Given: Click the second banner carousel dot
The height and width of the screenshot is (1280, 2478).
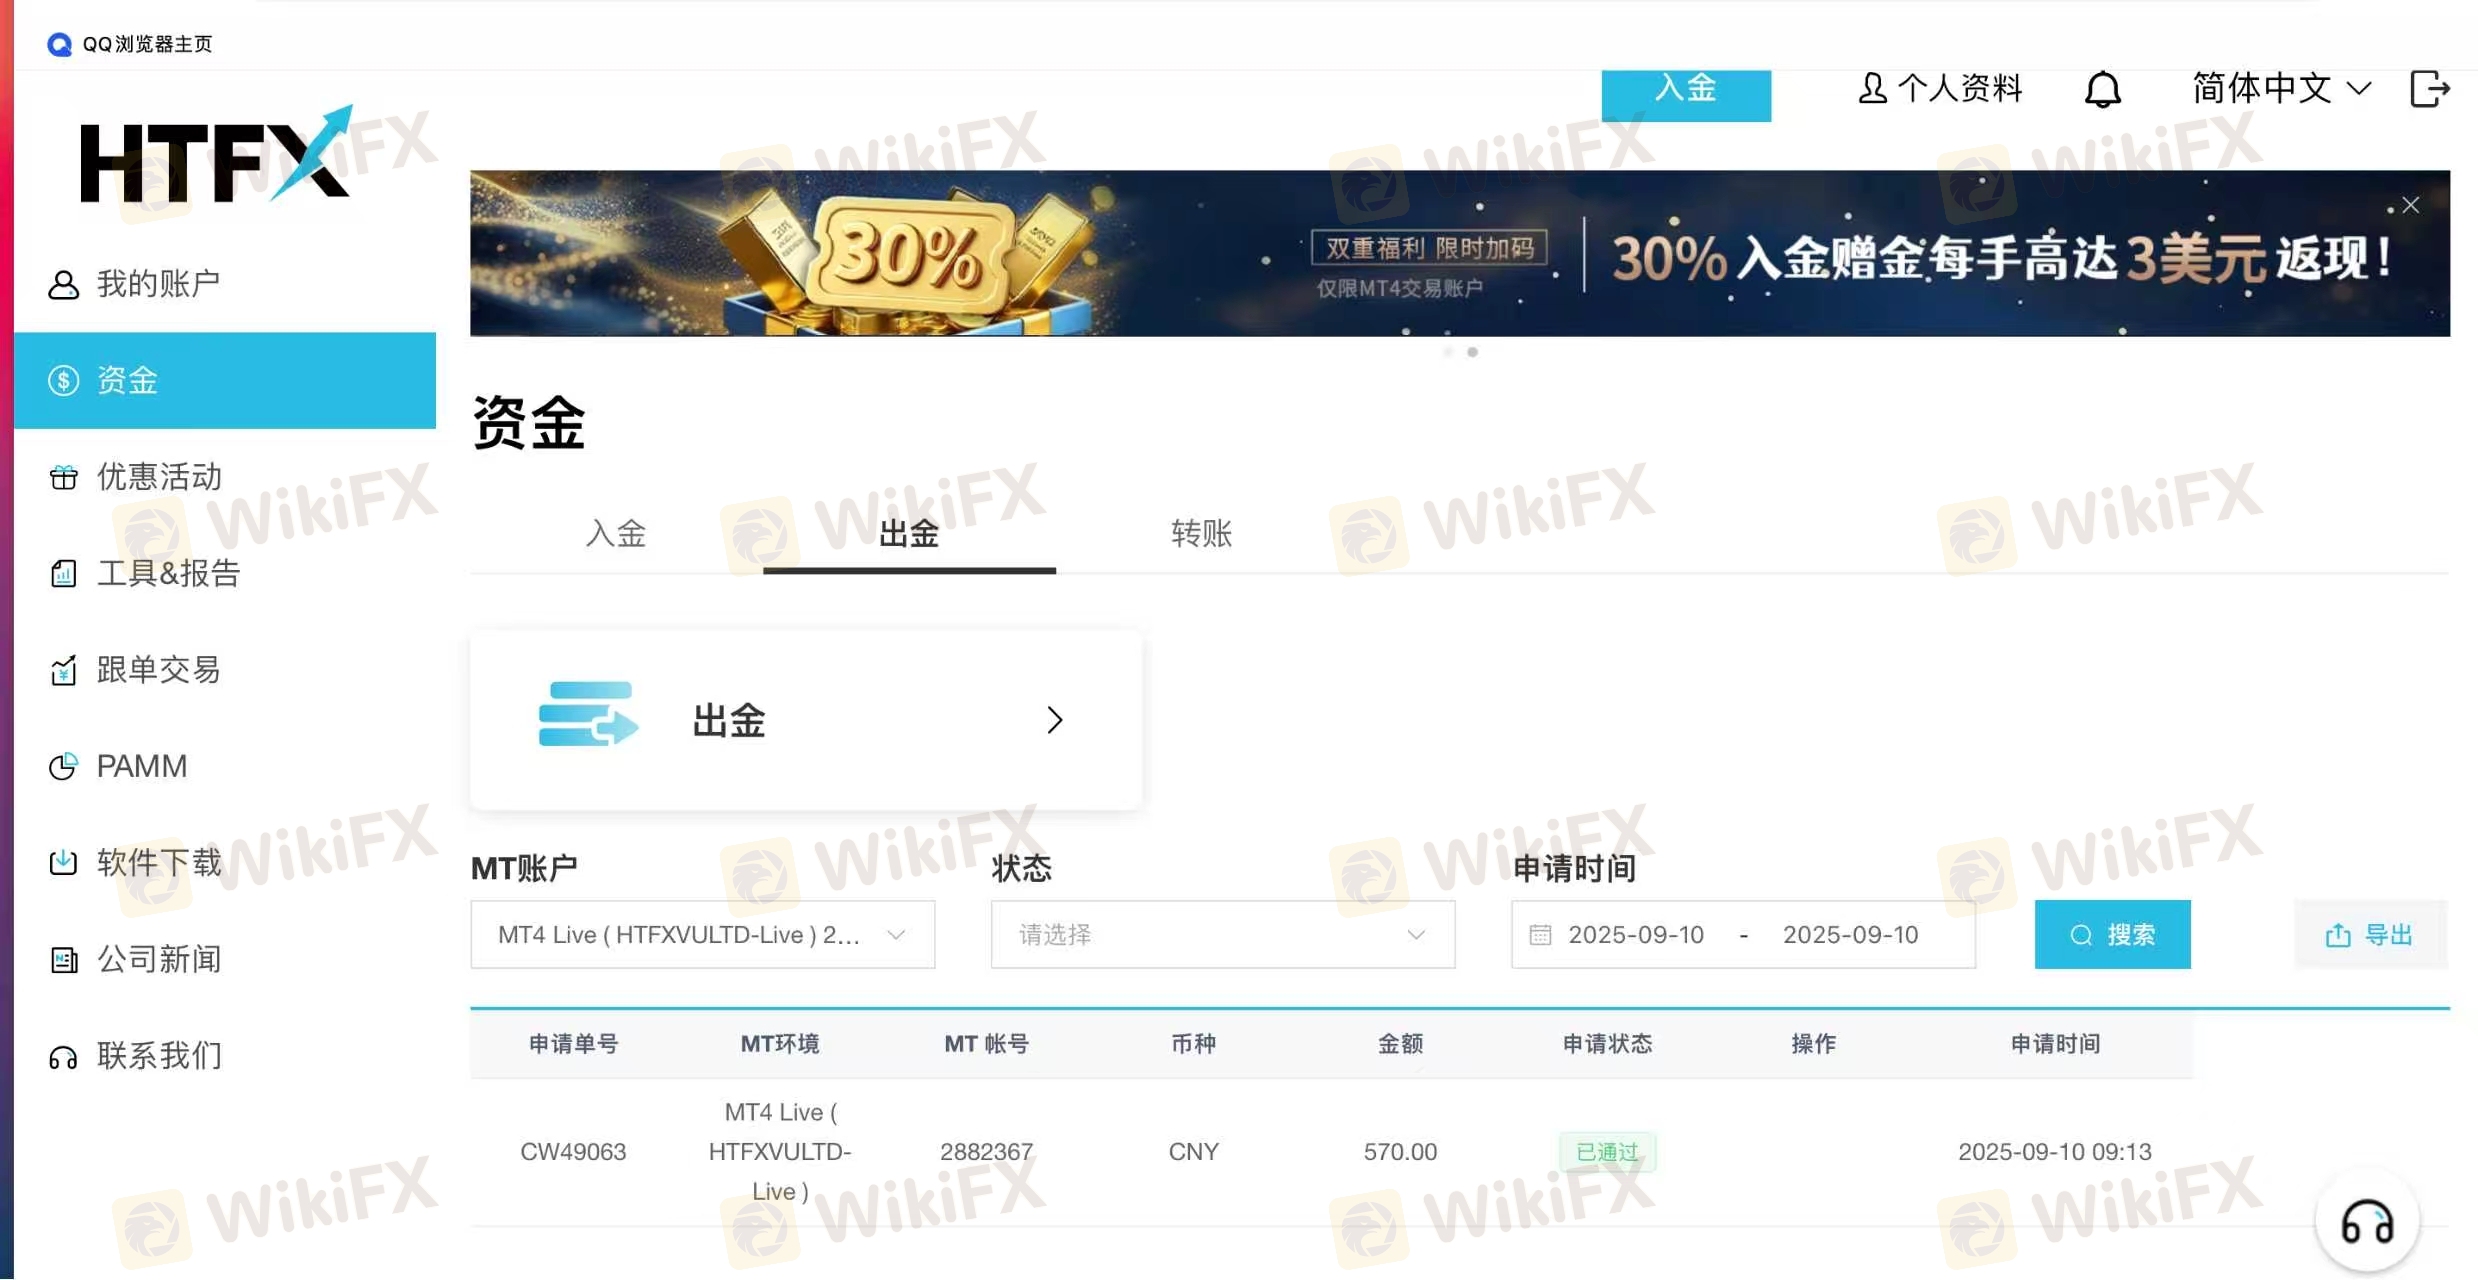Looking at the screenshot, I should click(x=1472, y=352).
